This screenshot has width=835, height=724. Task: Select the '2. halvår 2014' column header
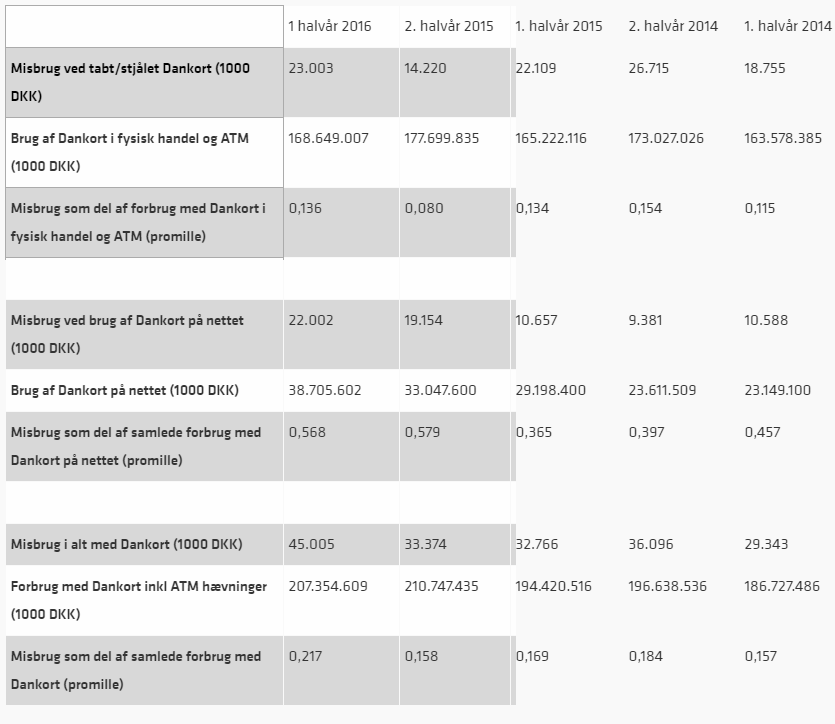[x=673, y=26]
